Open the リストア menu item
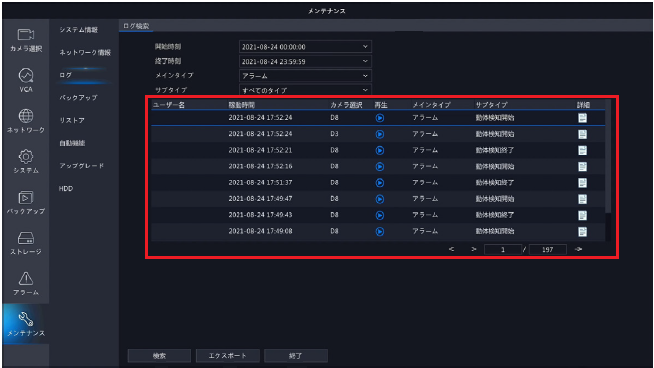The width and height of the screenshot is (654, 368). (x=72, y=120)
